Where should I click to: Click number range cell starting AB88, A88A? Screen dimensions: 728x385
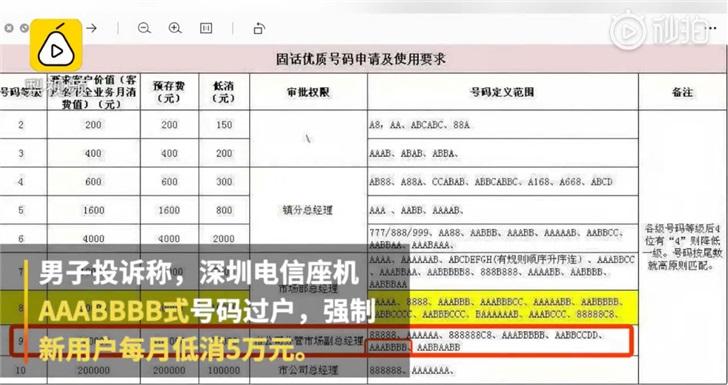[x=503, y=182]
